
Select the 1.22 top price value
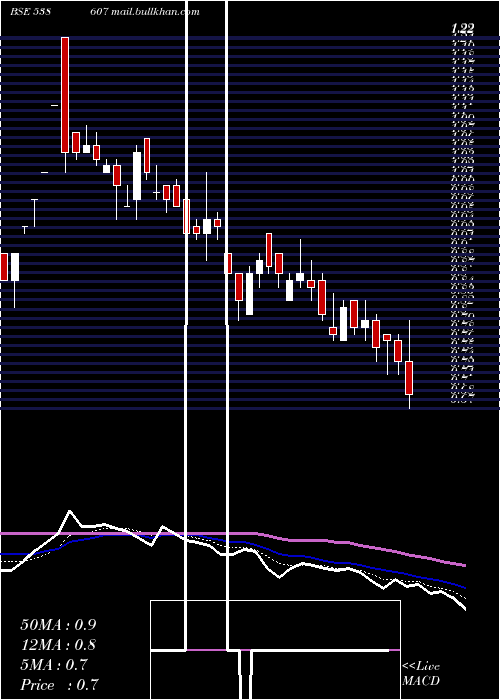462,29
